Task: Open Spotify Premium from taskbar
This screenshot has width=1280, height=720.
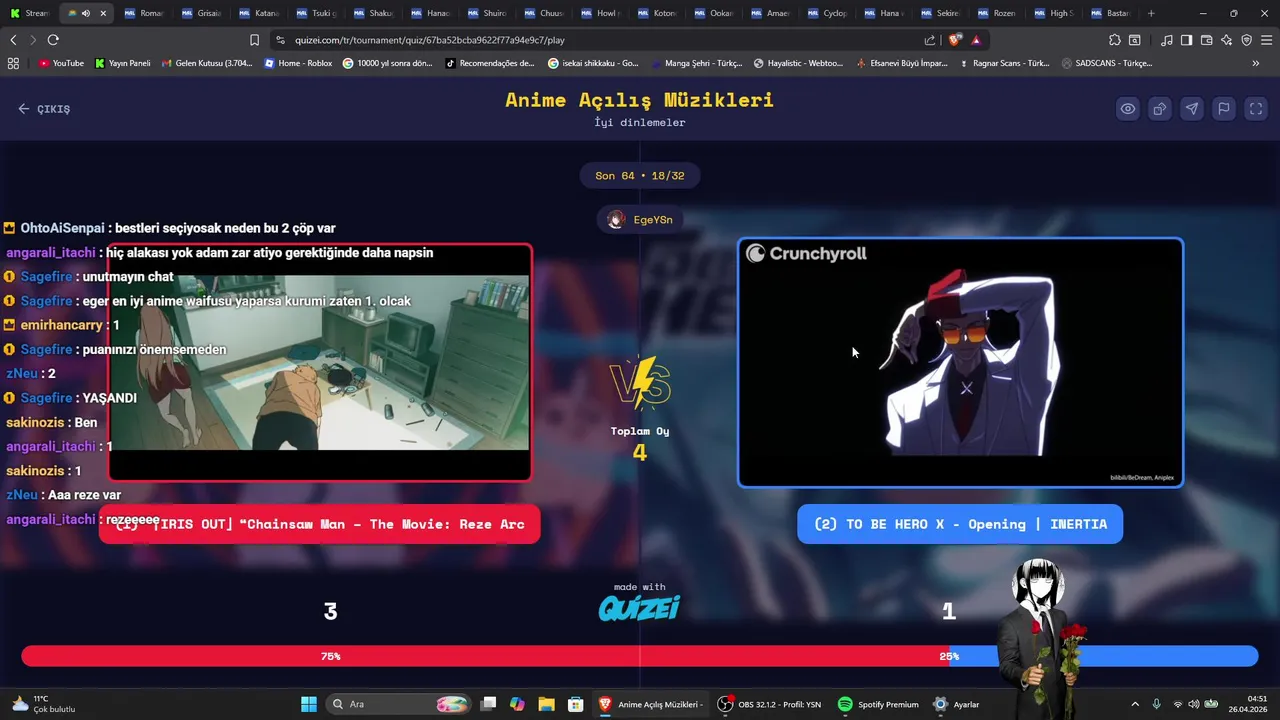Action: pyautogui.click(x=878, y=704)
